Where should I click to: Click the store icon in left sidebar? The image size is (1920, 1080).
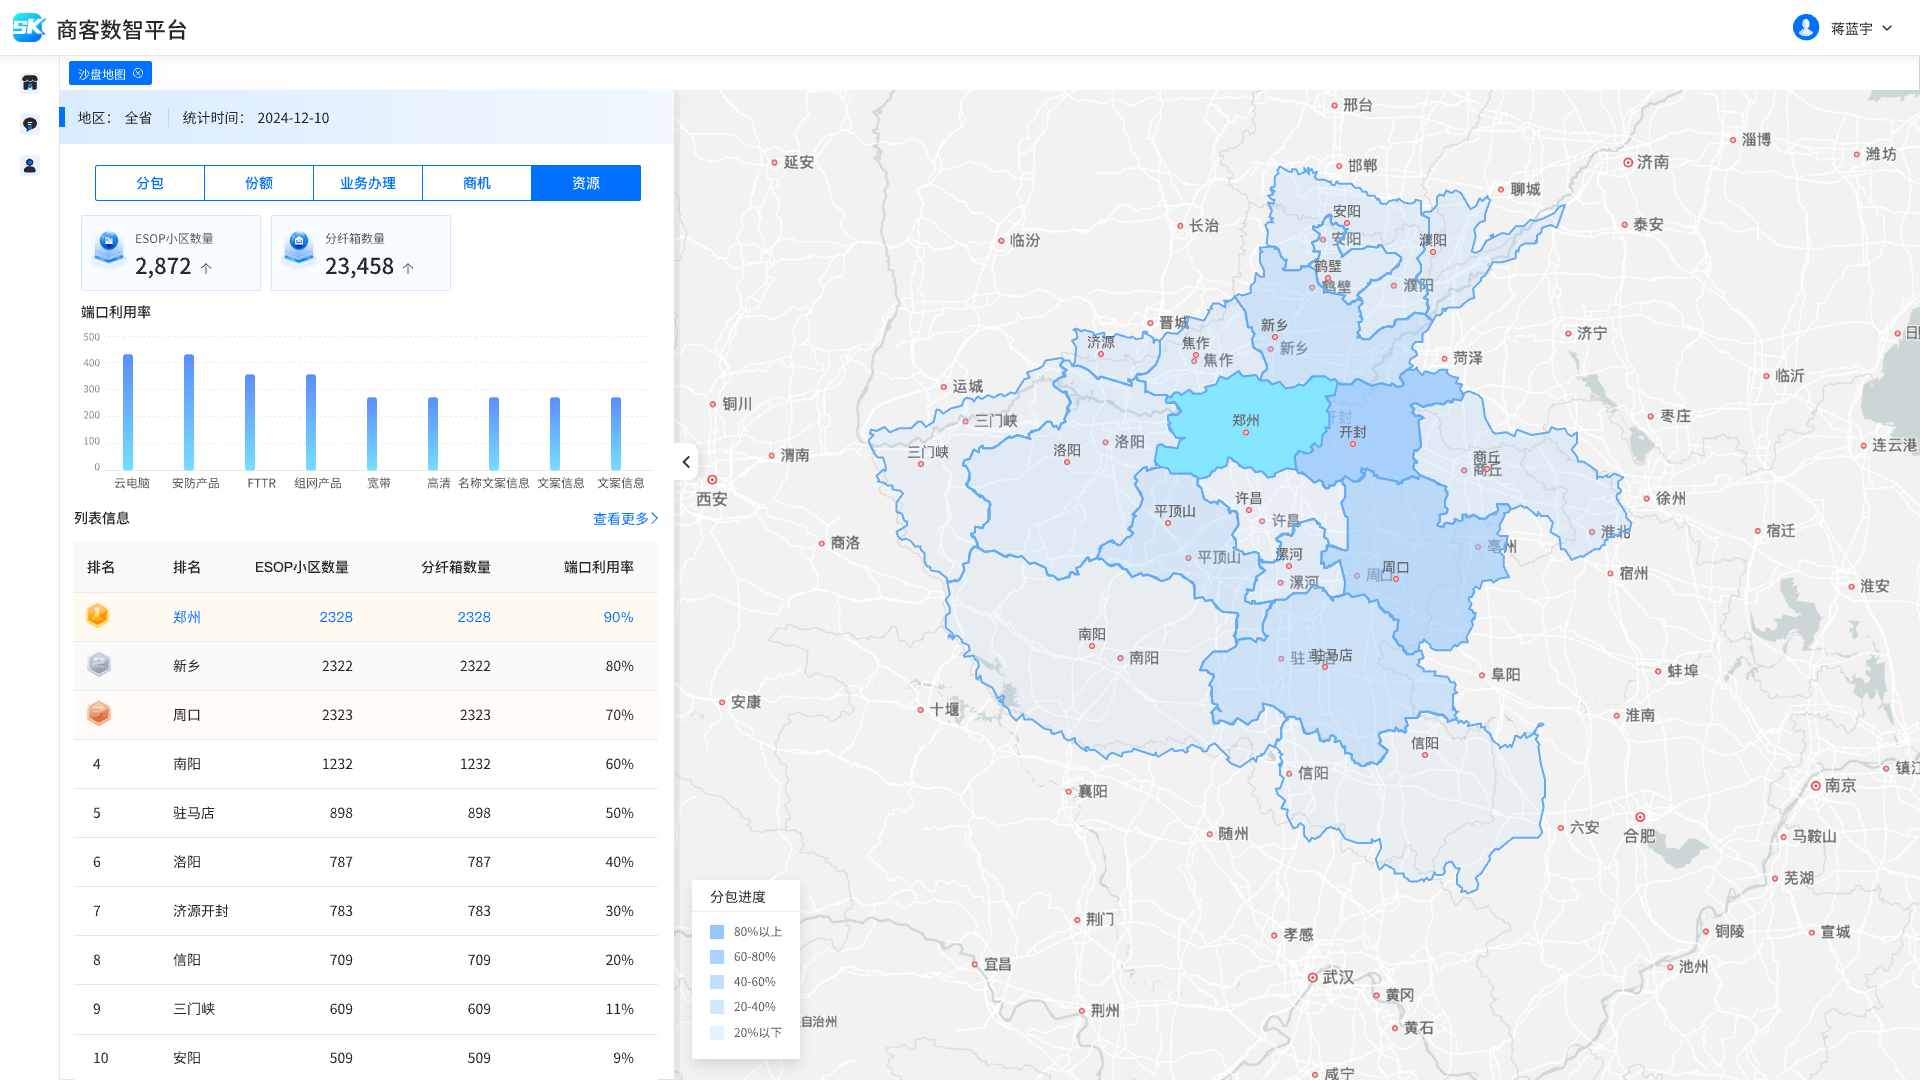click(30, 83)
